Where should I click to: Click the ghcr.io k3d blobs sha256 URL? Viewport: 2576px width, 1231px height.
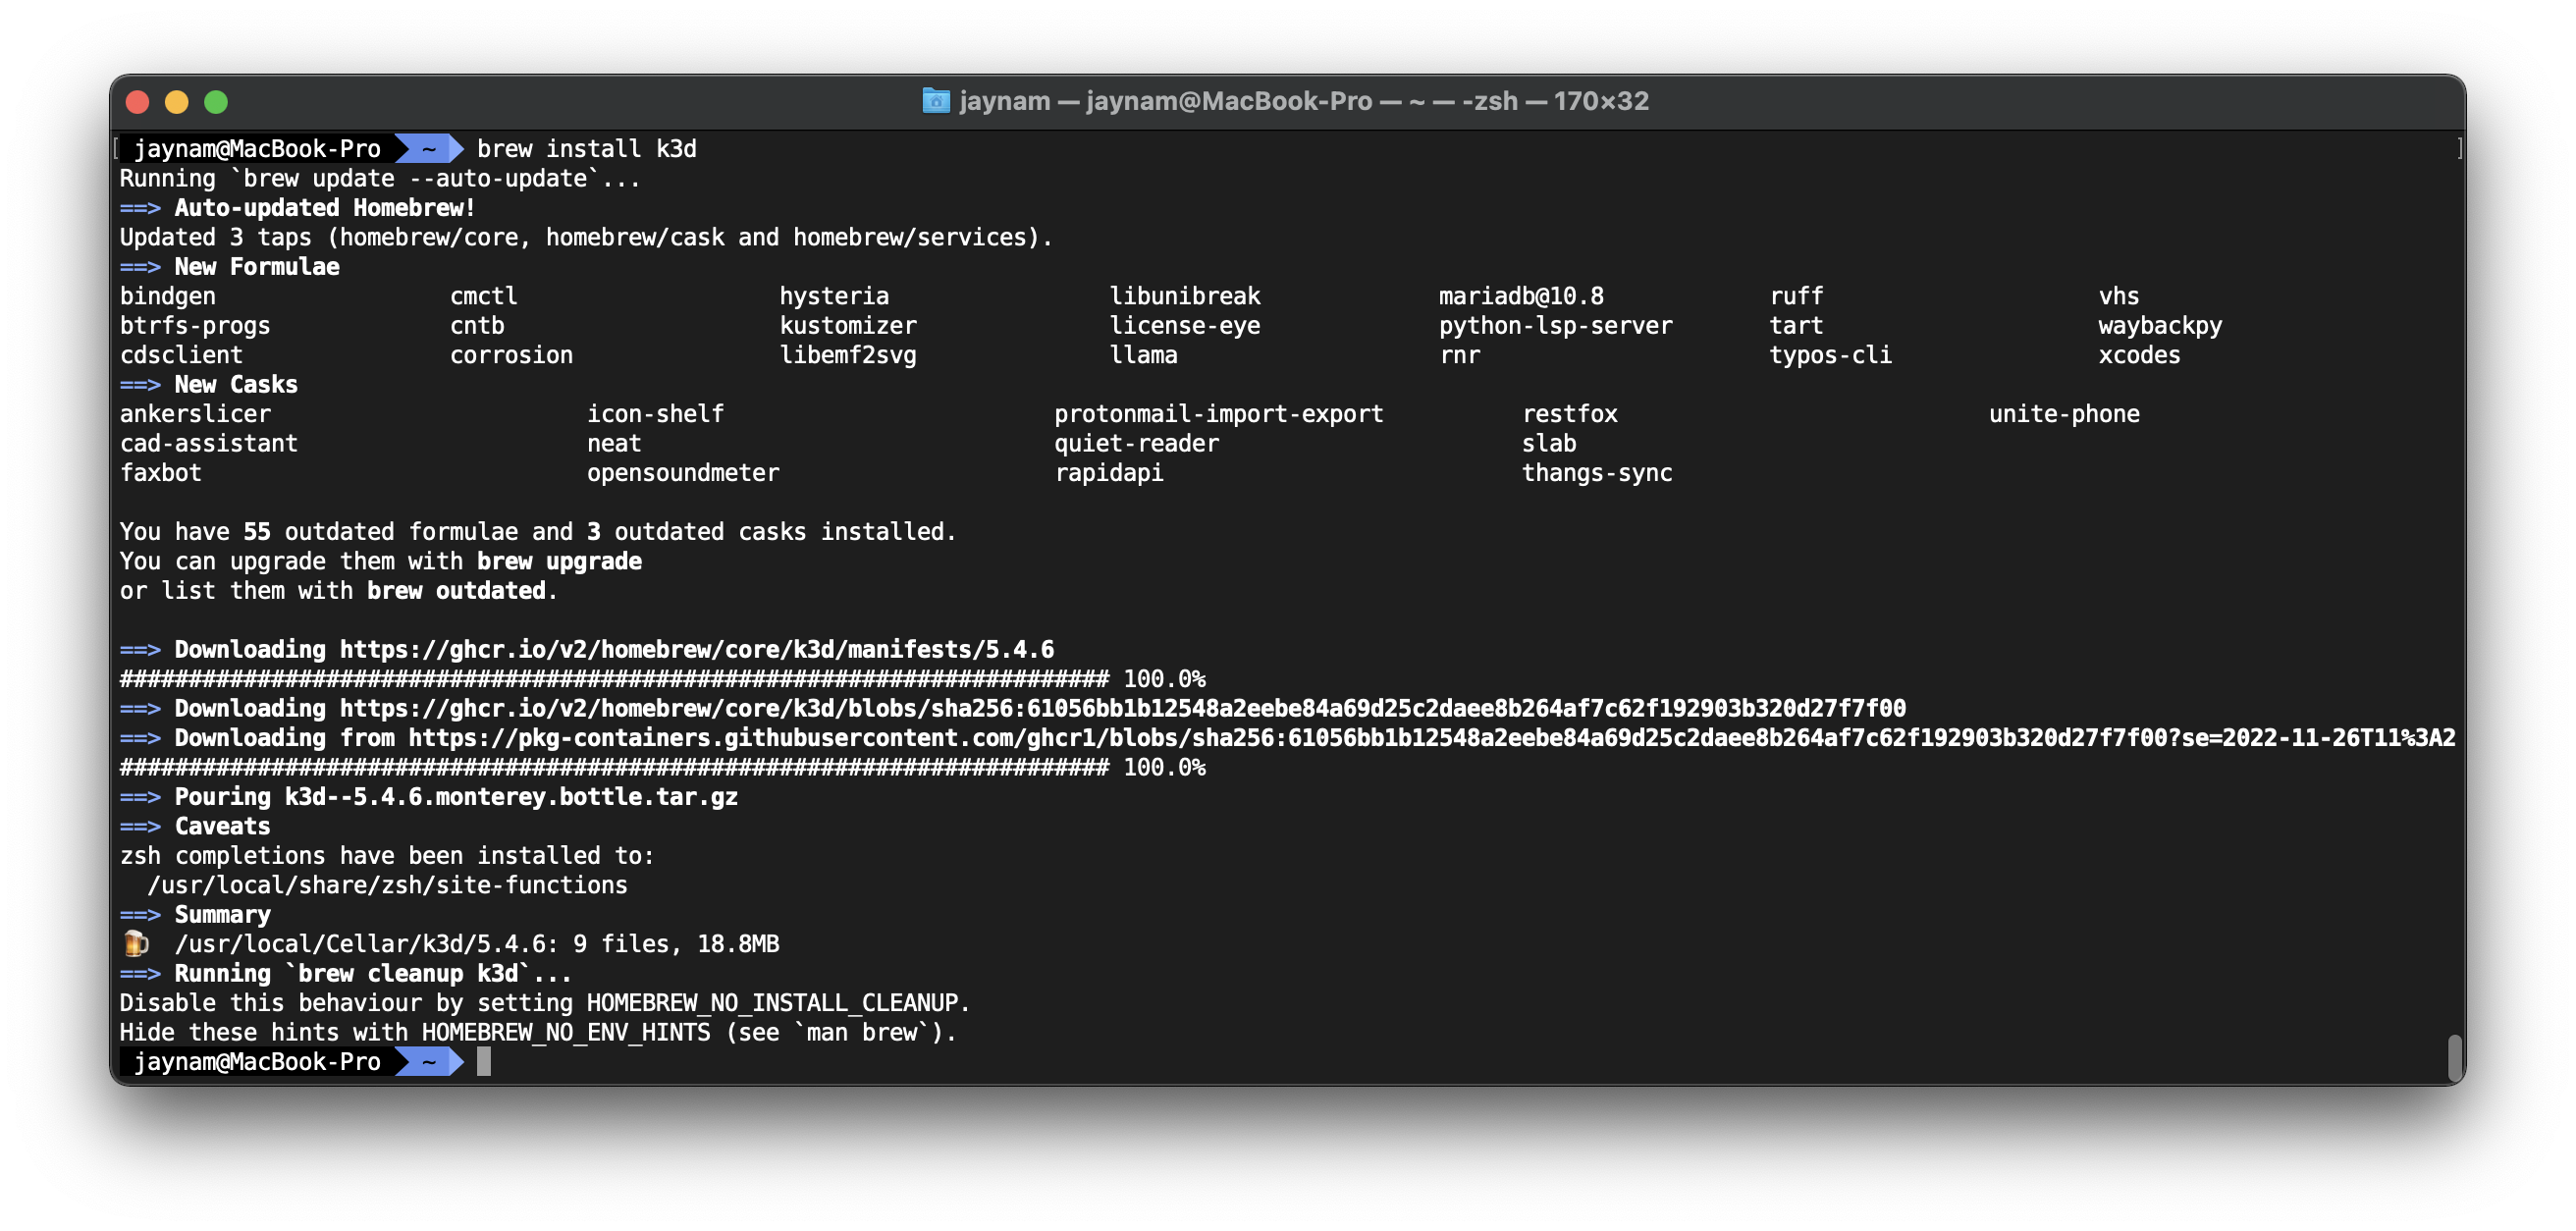(x=1123, y=708)
